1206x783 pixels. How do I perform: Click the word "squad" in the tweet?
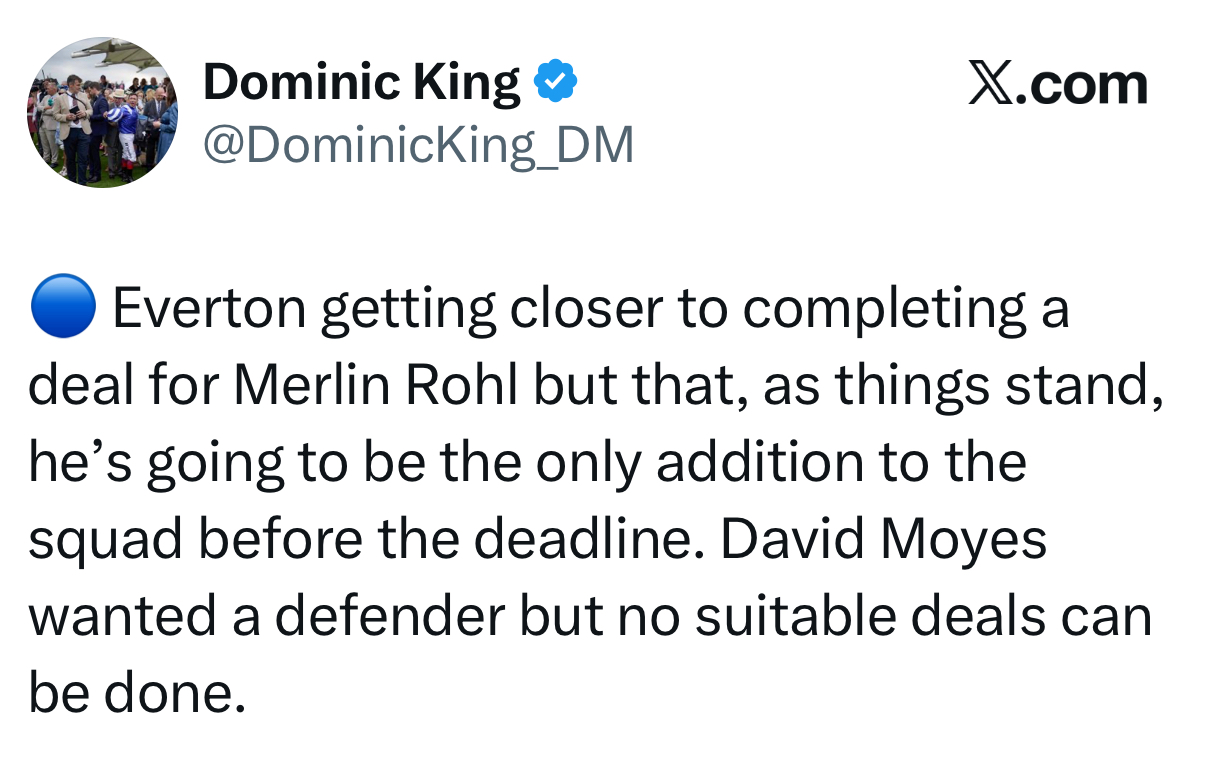pos(105,540)
